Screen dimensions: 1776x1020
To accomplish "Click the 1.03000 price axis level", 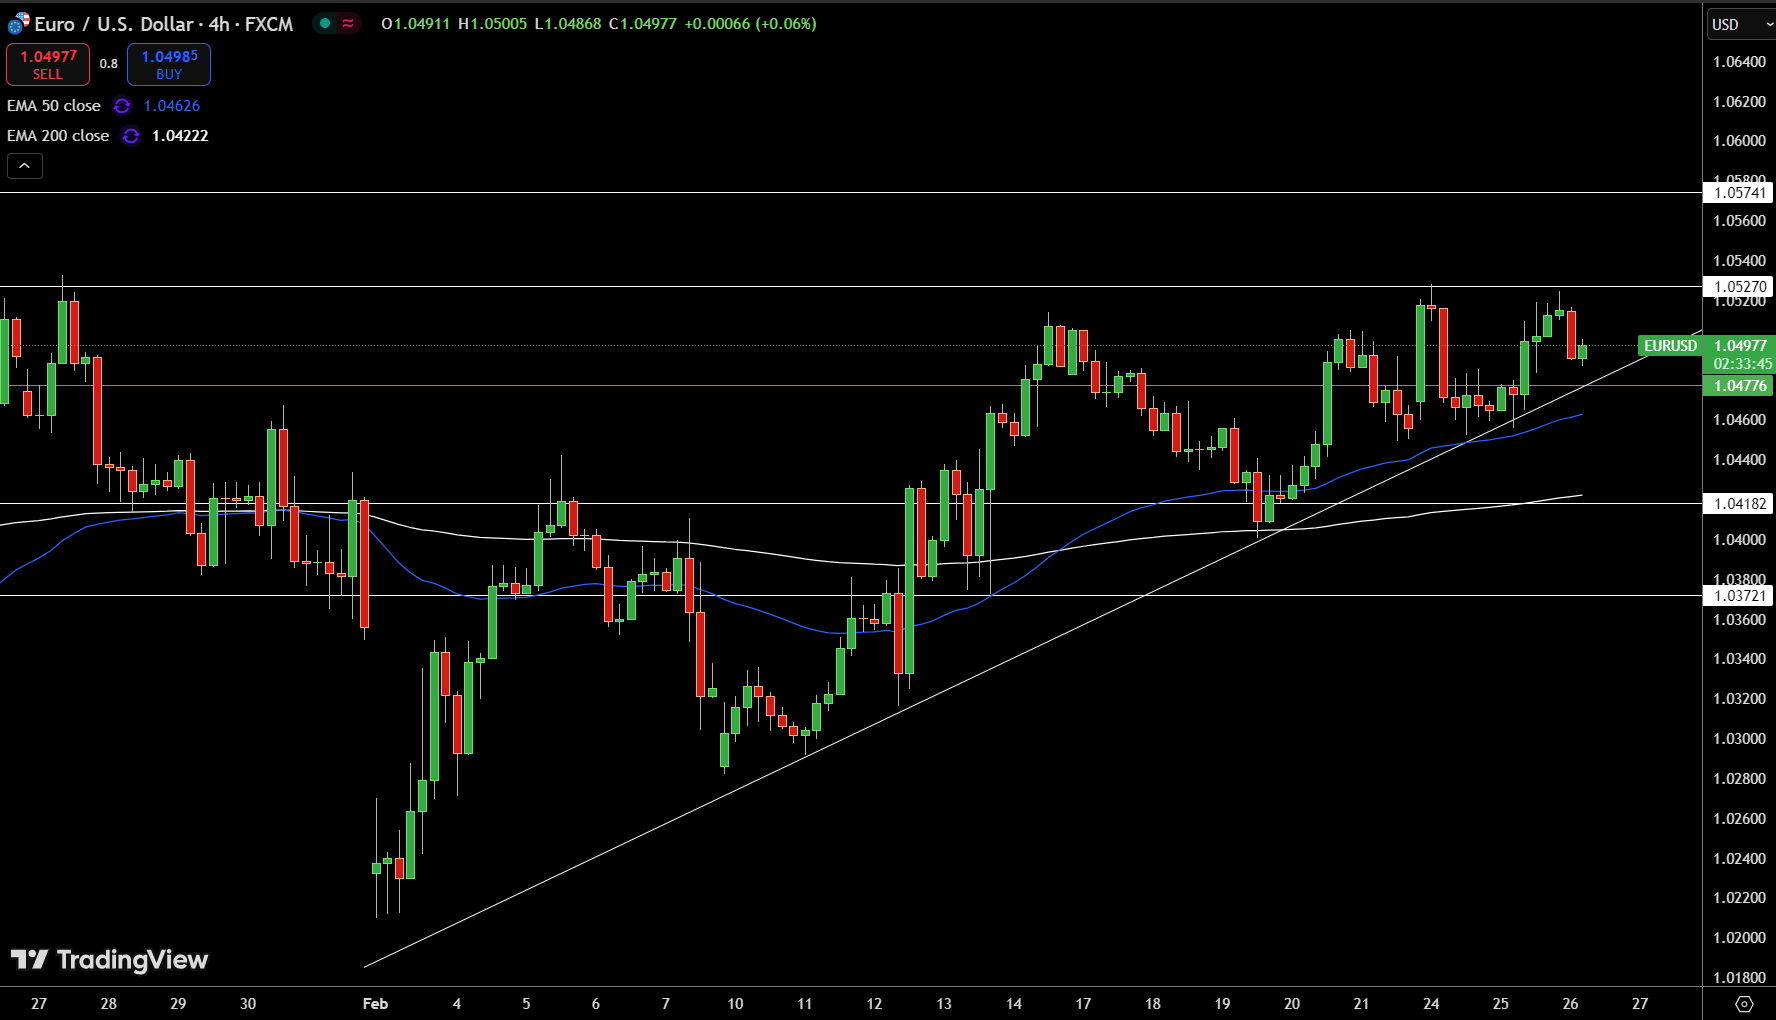I will [x=1739, y=739].
